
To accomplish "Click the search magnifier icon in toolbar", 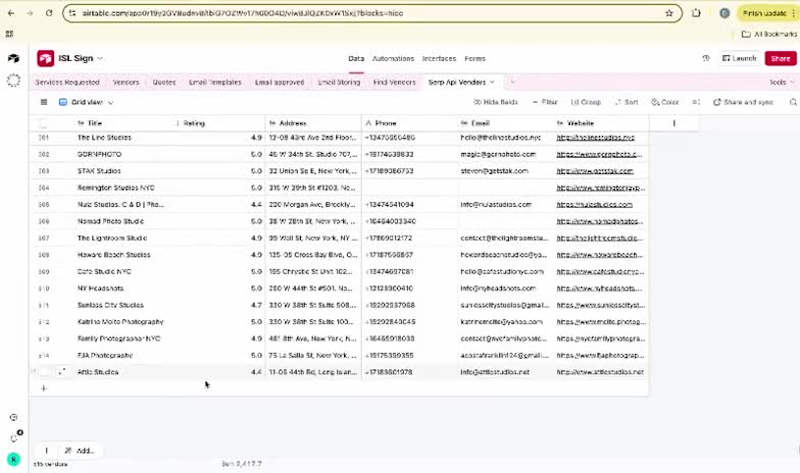I will pos(793,102).
